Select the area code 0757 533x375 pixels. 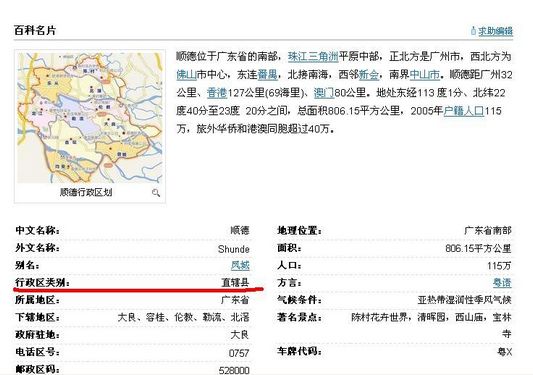tap(239, 353)
